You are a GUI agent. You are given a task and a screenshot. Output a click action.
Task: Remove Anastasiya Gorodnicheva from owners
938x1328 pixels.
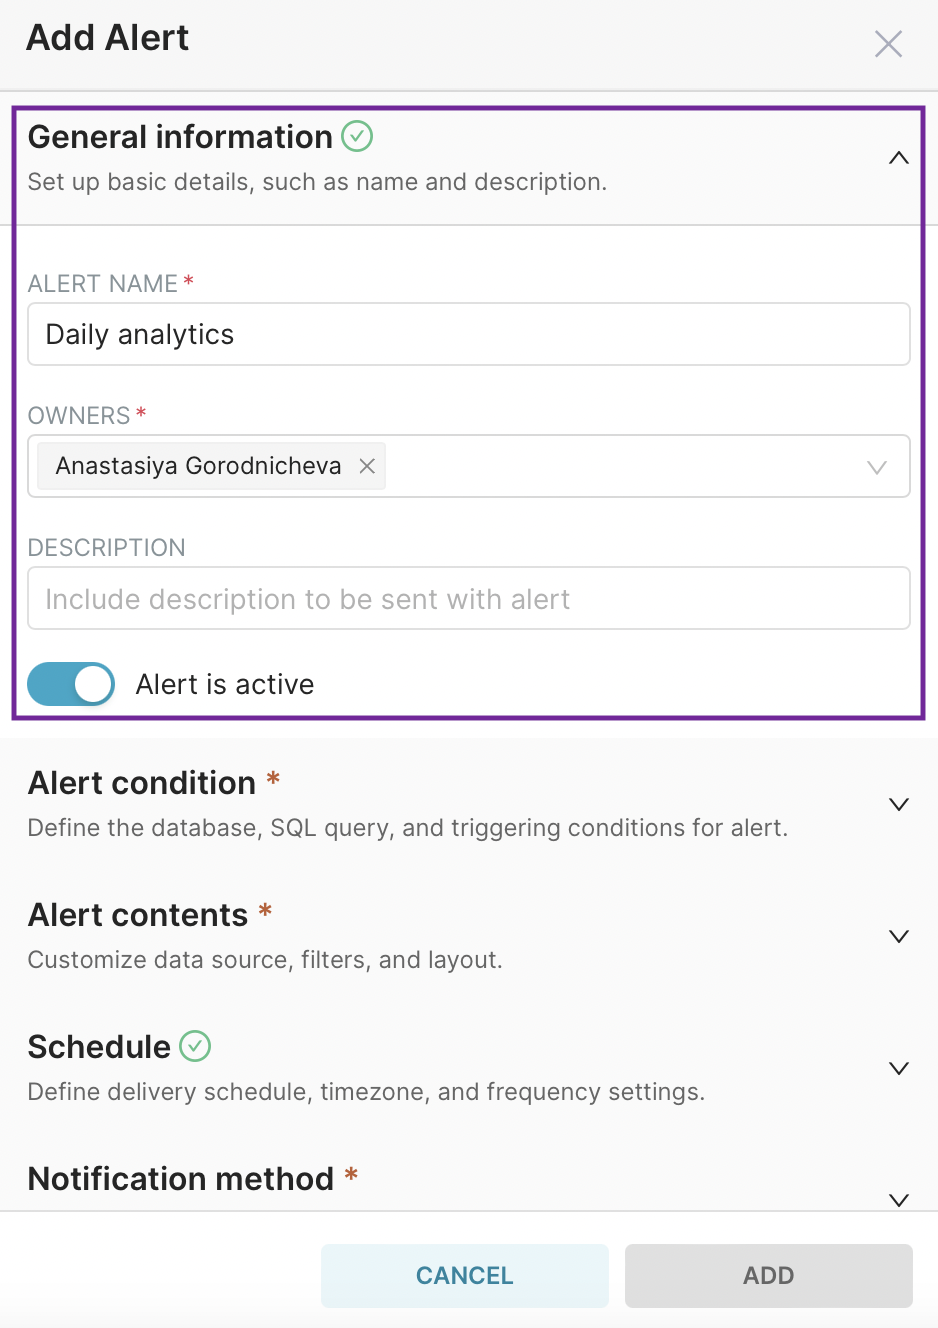click(x=367, y=466)
